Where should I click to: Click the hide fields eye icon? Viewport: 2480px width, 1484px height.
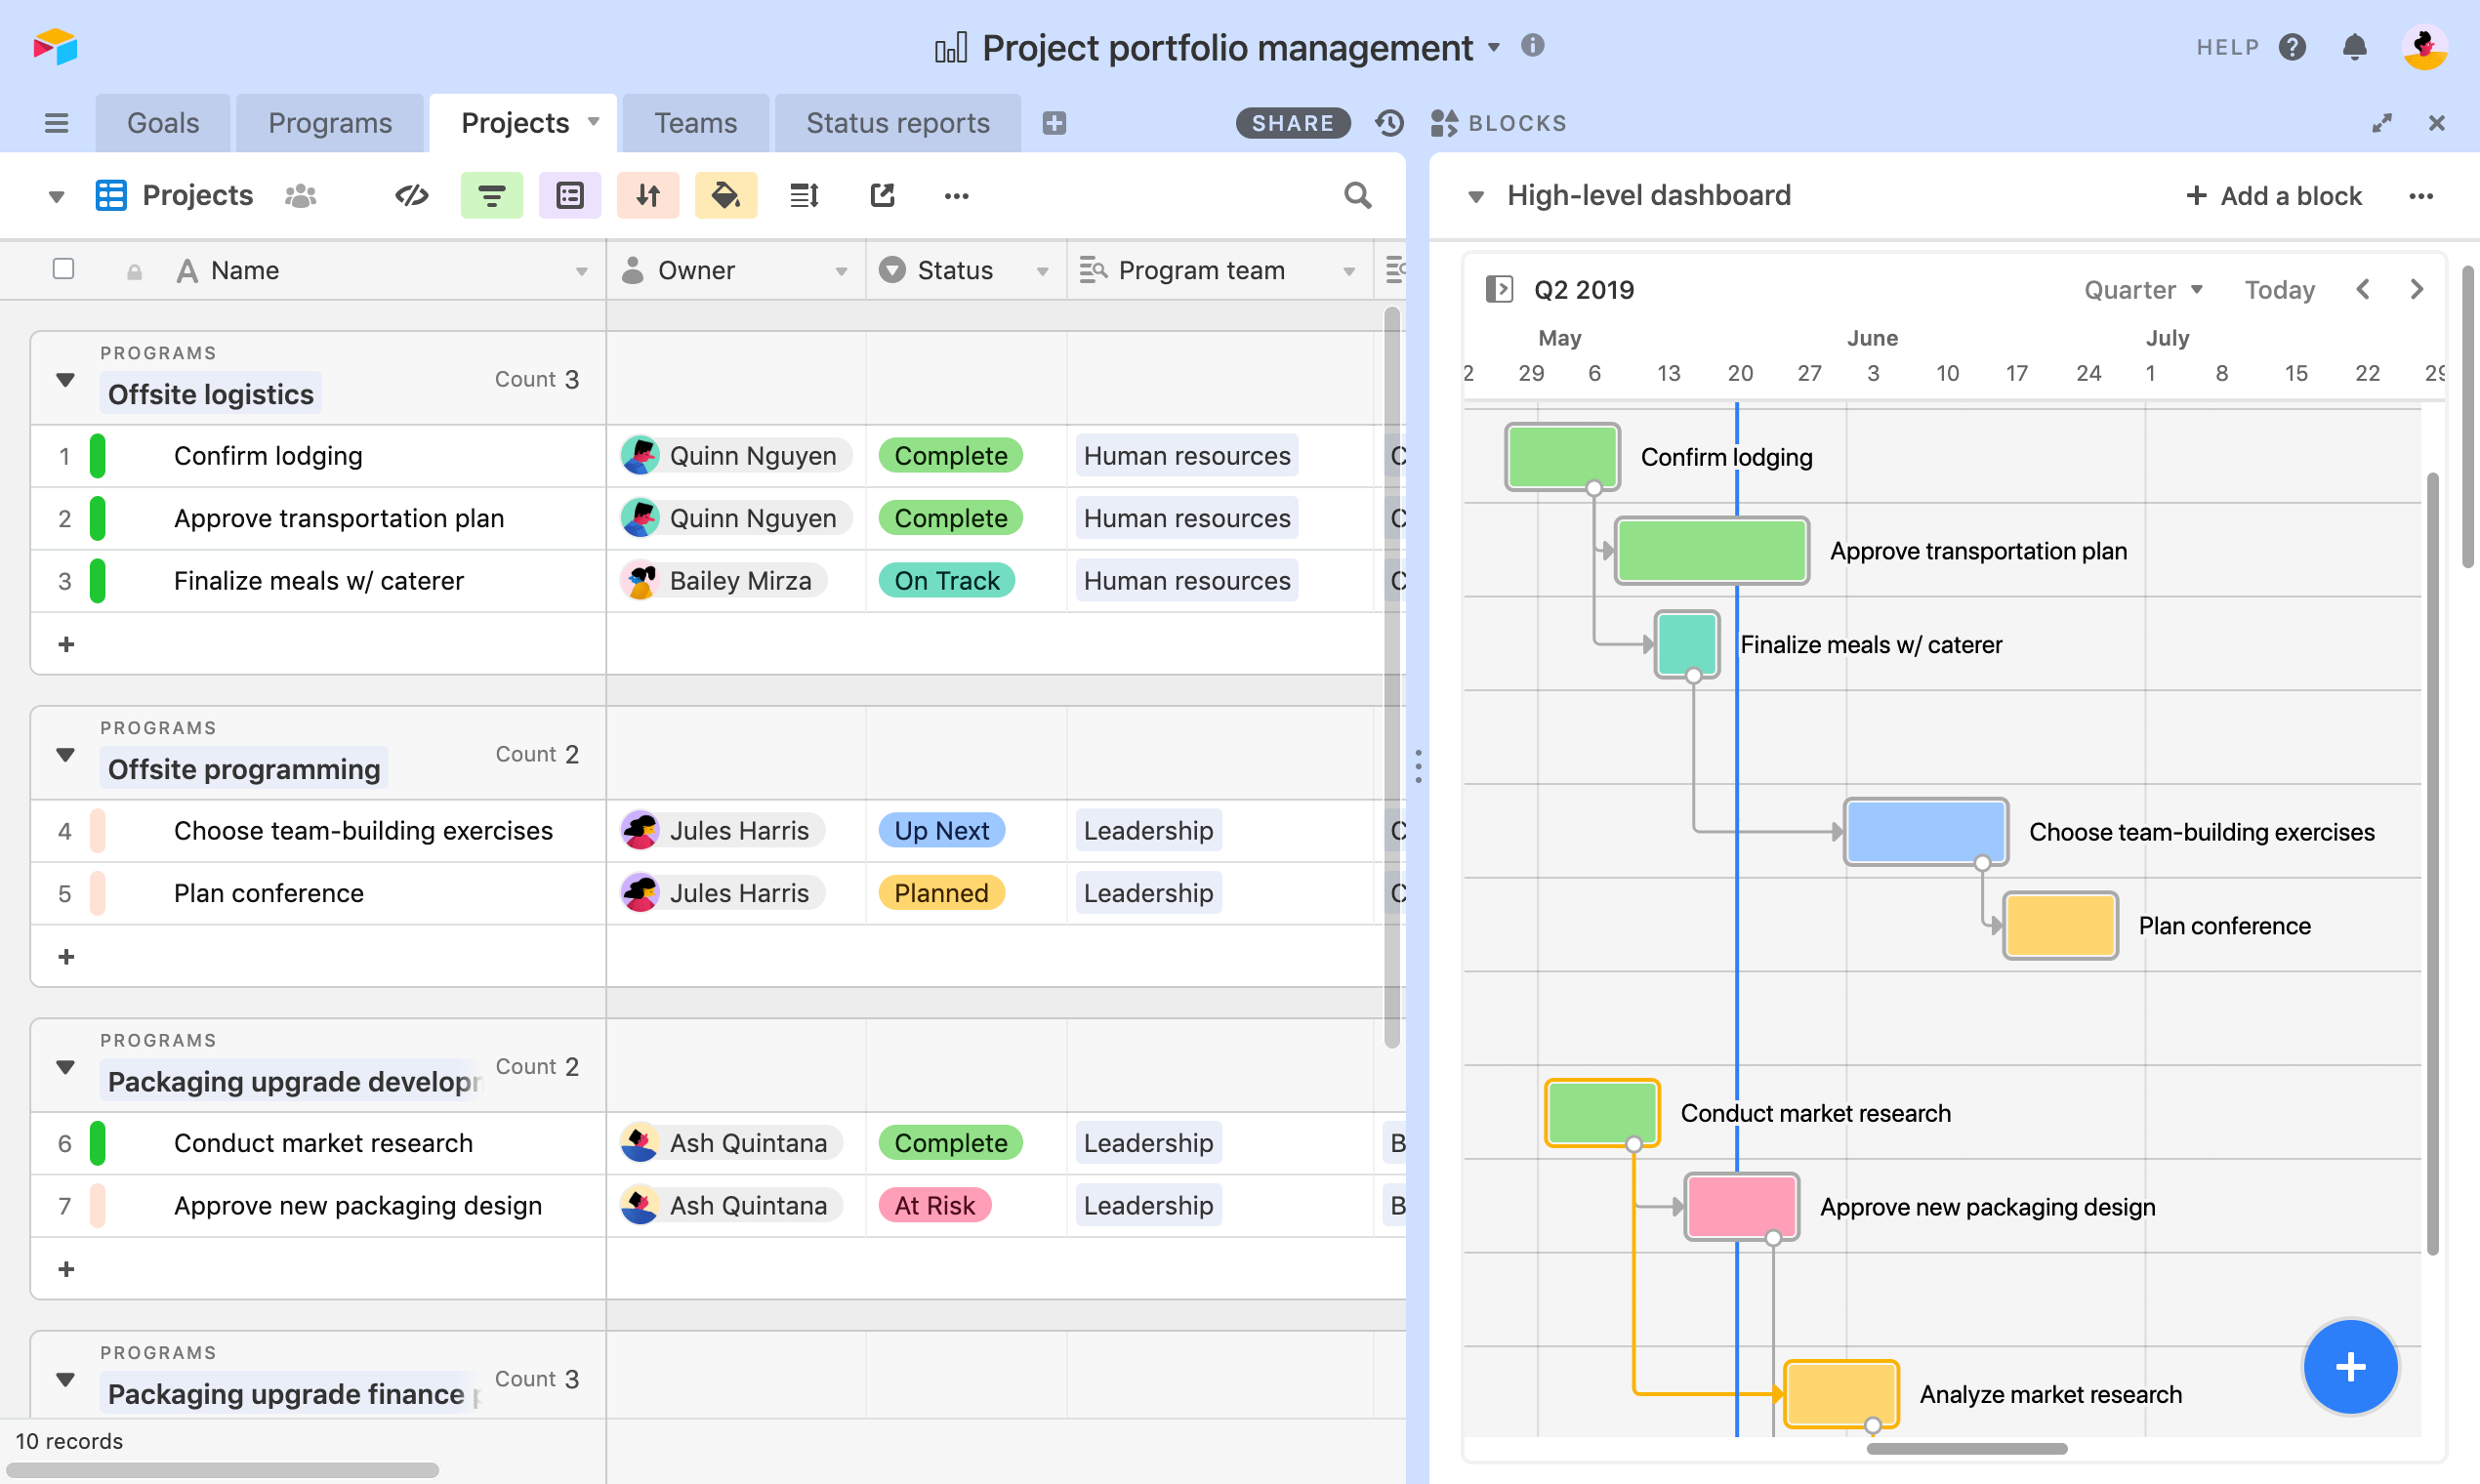[411, 195]
